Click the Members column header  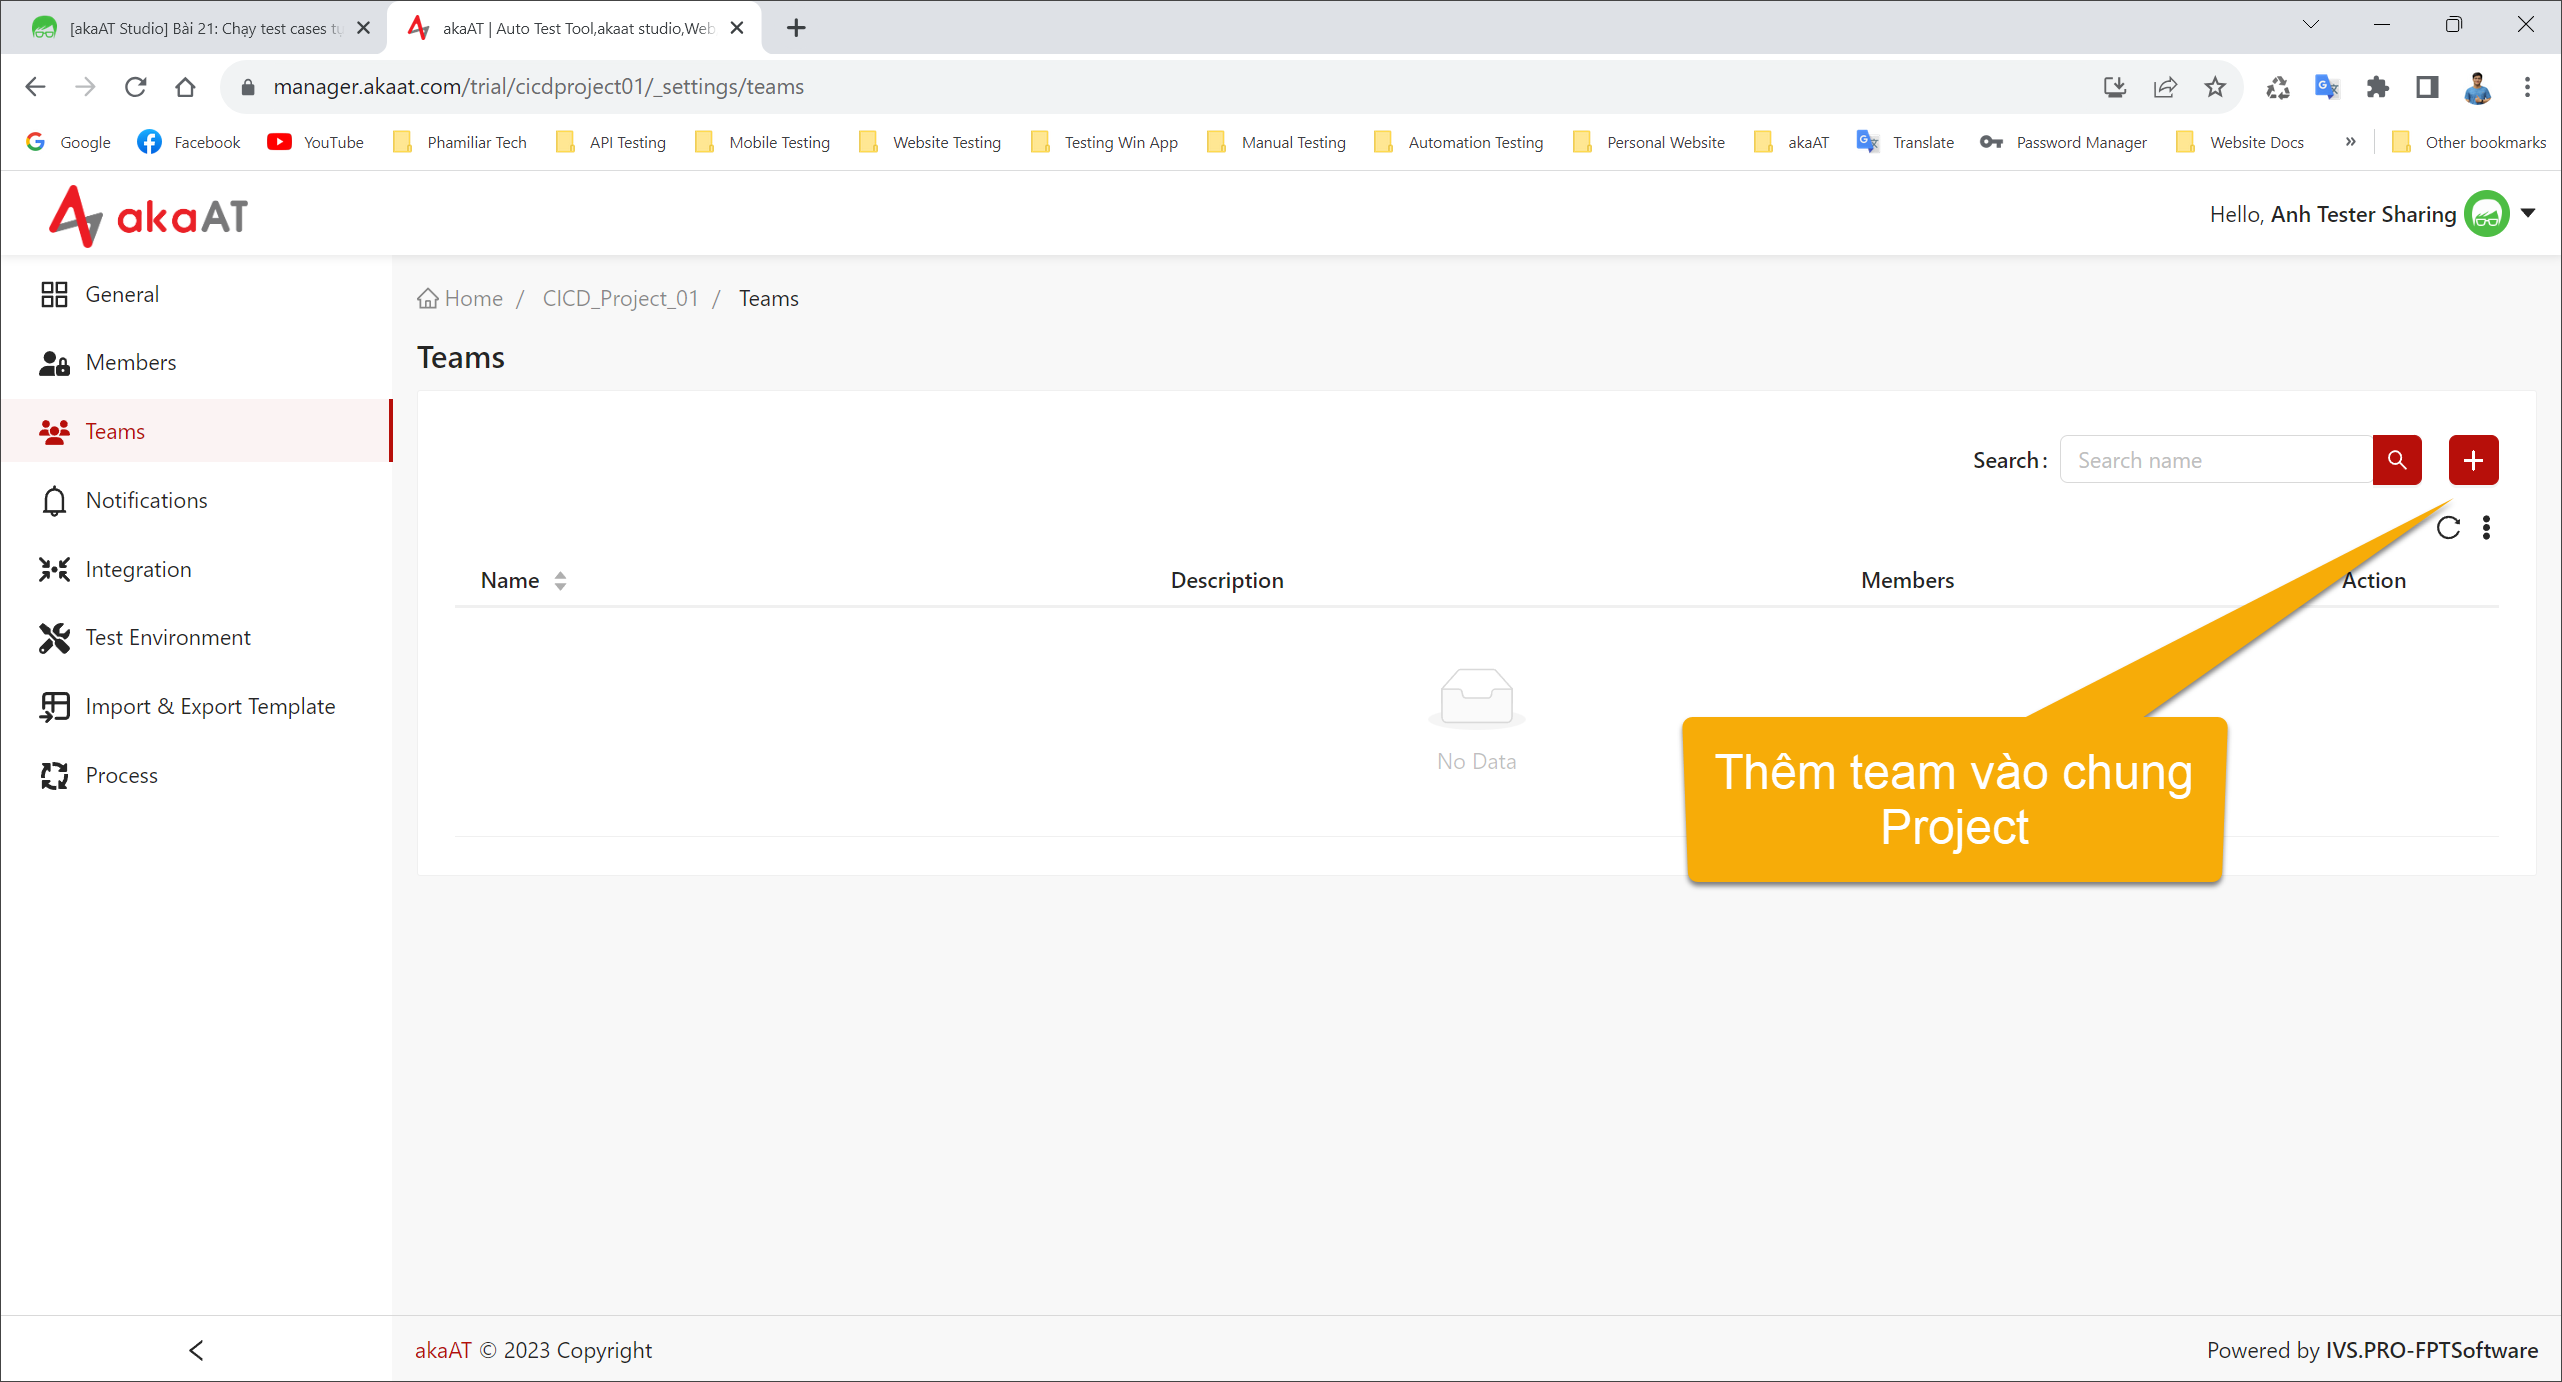[x=1907, y=580]
